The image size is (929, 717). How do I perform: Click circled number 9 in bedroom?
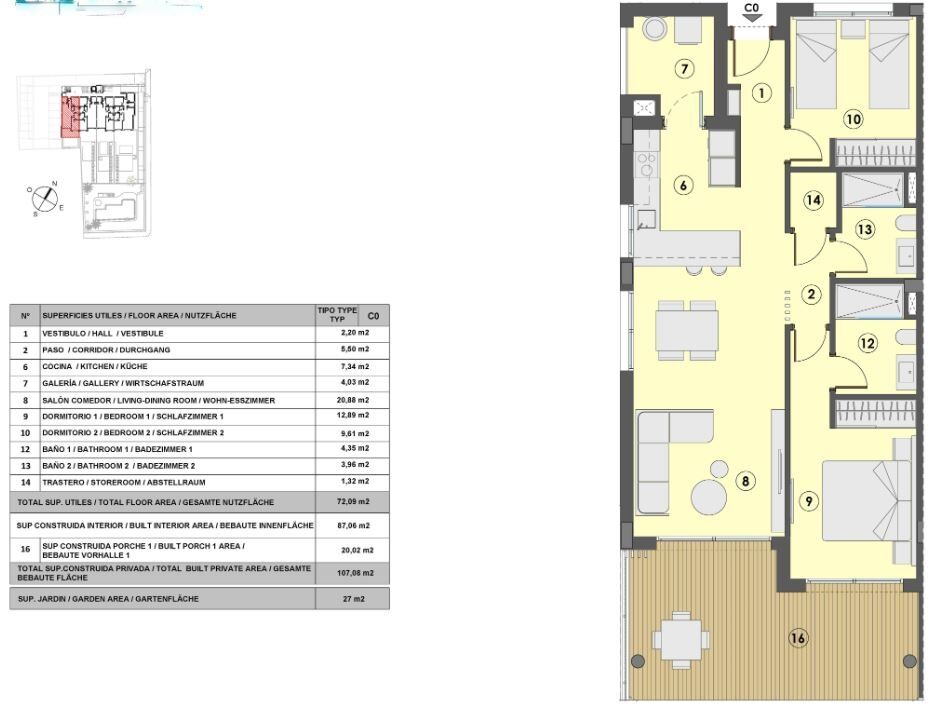(809, 501)
